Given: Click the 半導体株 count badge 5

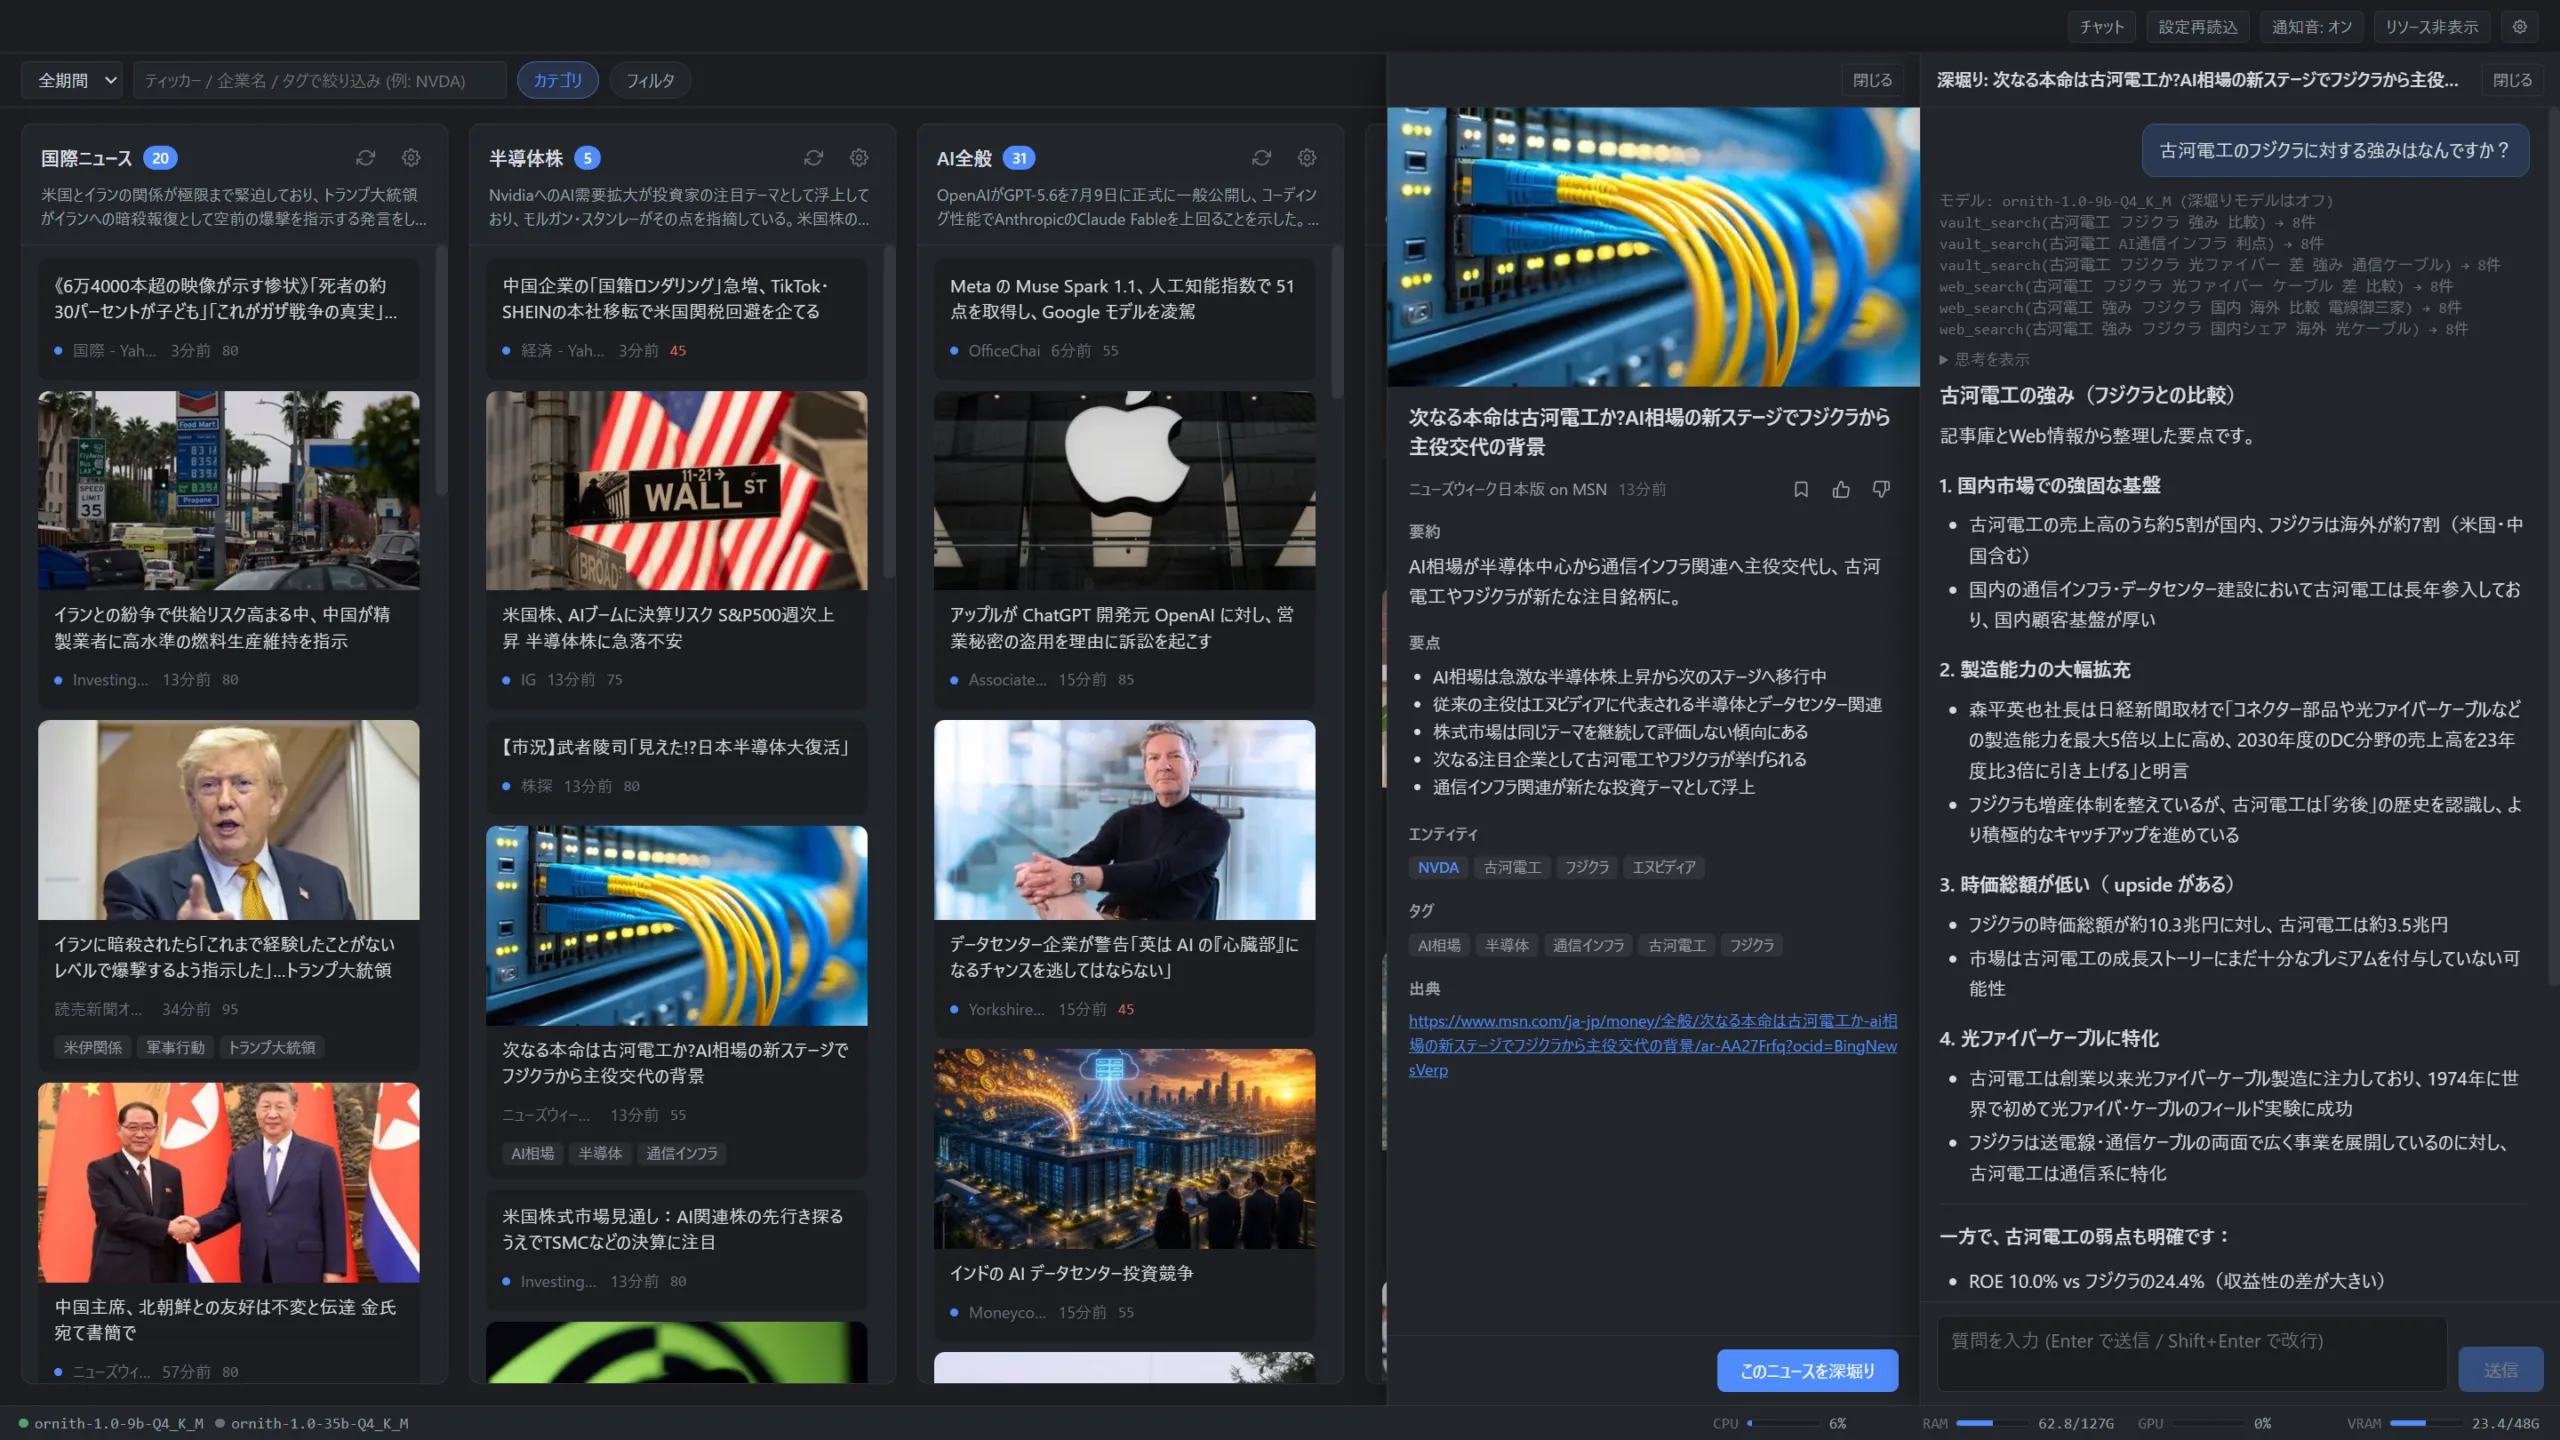Looking at the screenshot, I should [x=587, y=158].
